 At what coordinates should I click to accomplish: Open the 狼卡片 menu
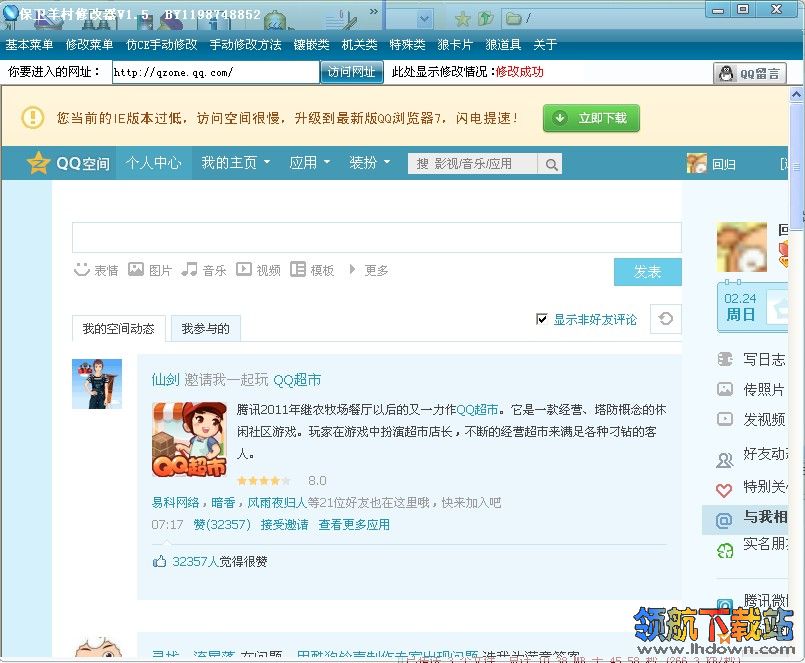point(455,45)
